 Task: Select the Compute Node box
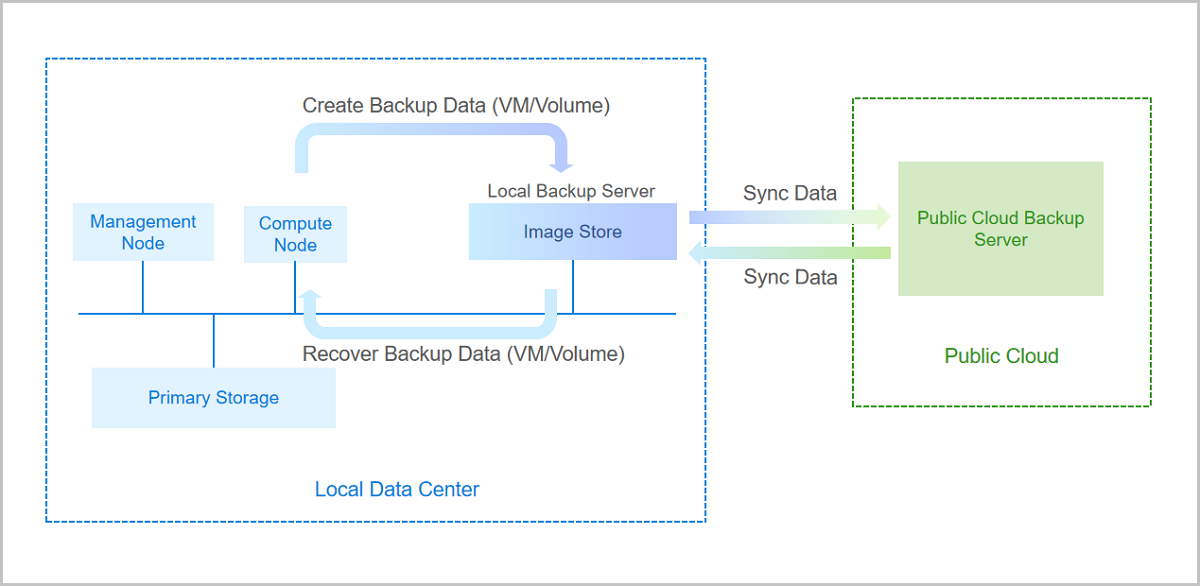pos(295,235)
